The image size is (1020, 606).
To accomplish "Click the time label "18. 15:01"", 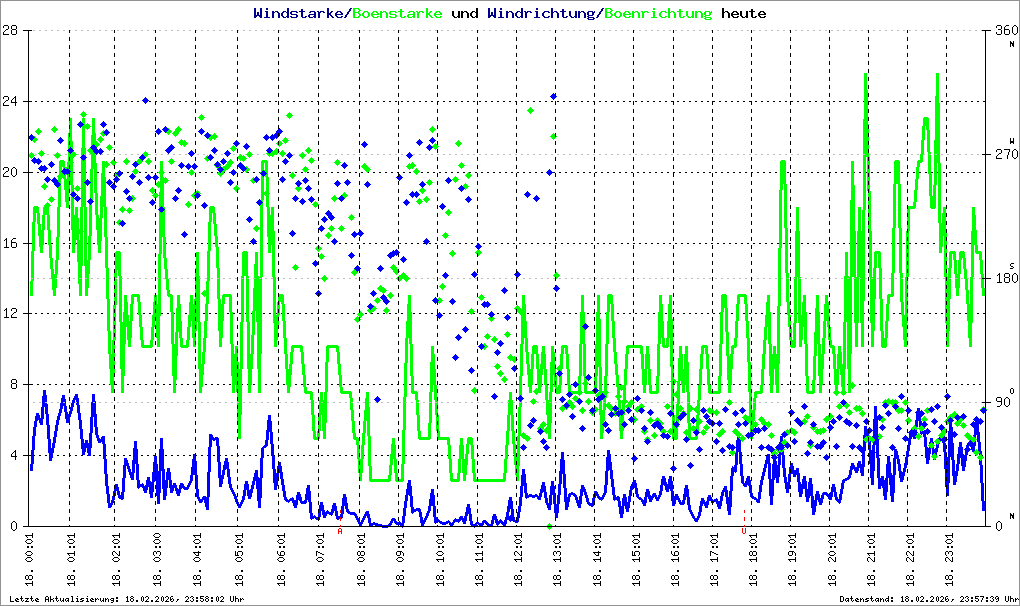I will pos(636,560).
